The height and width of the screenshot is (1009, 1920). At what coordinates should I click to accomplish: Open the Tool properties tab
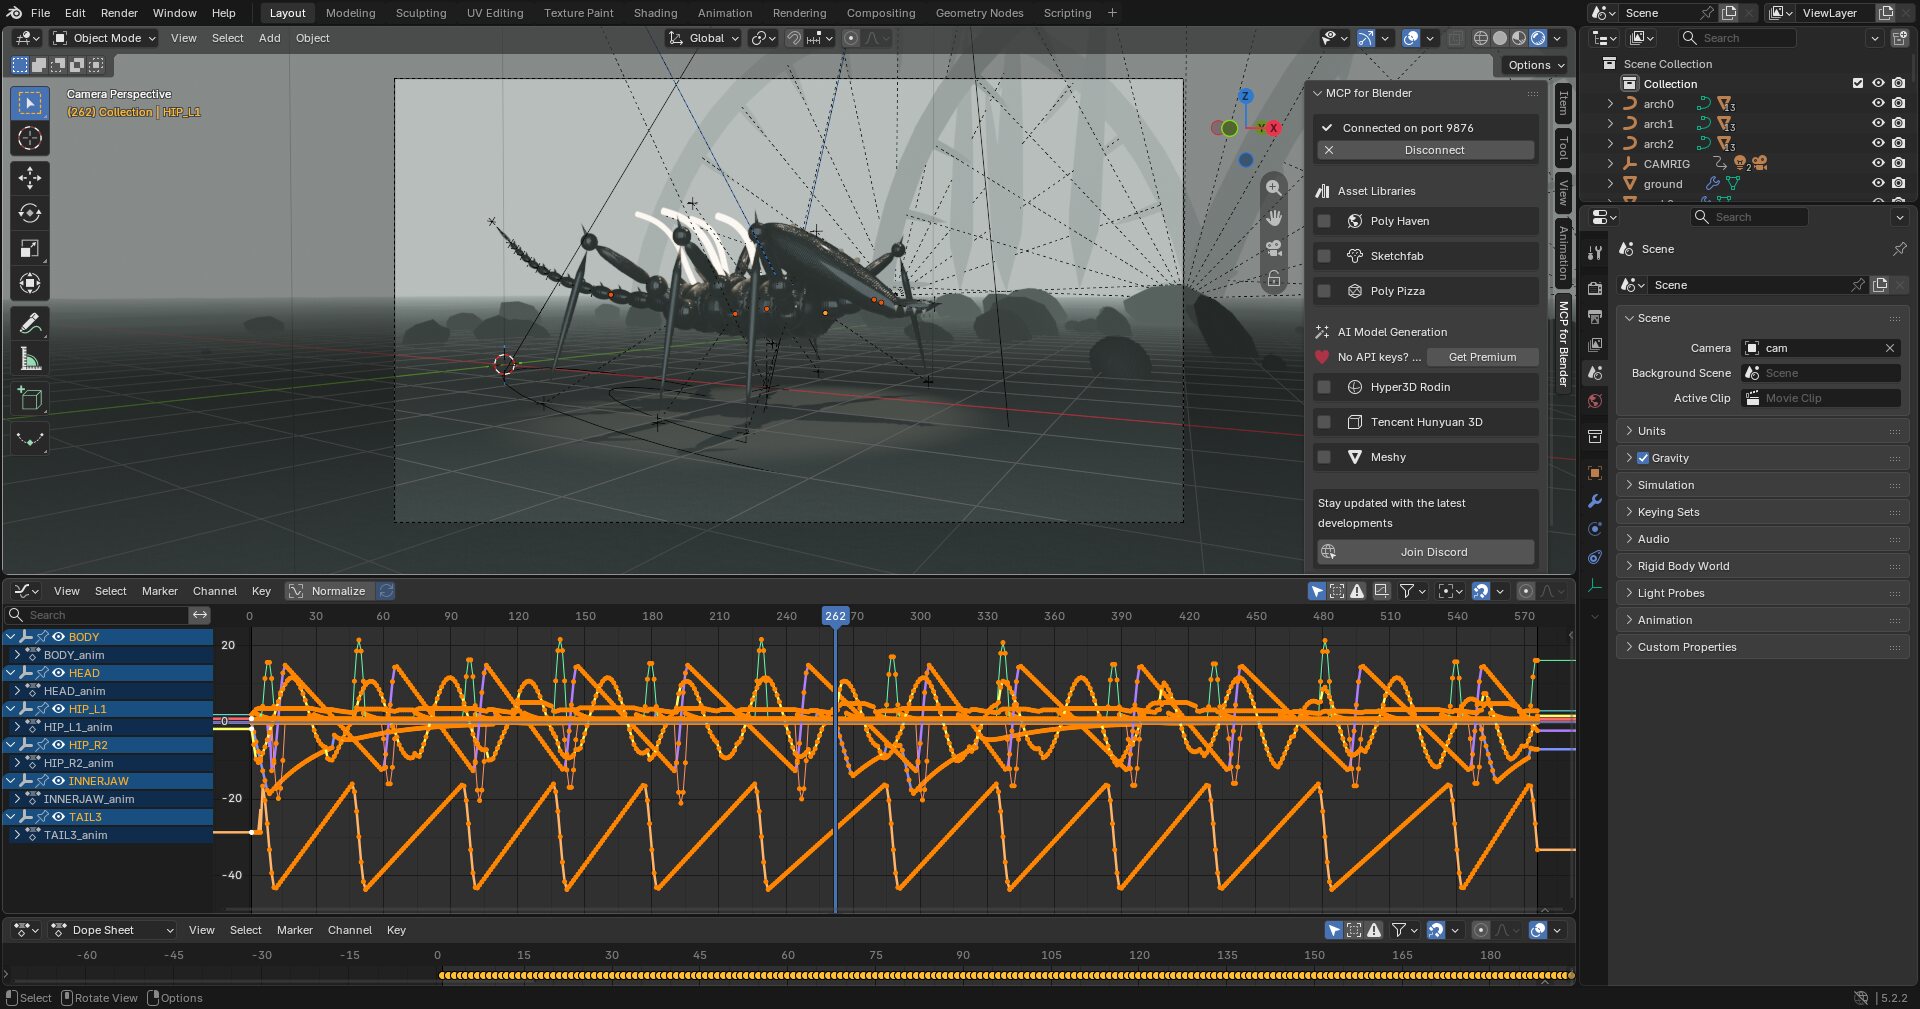[1595, 252]
